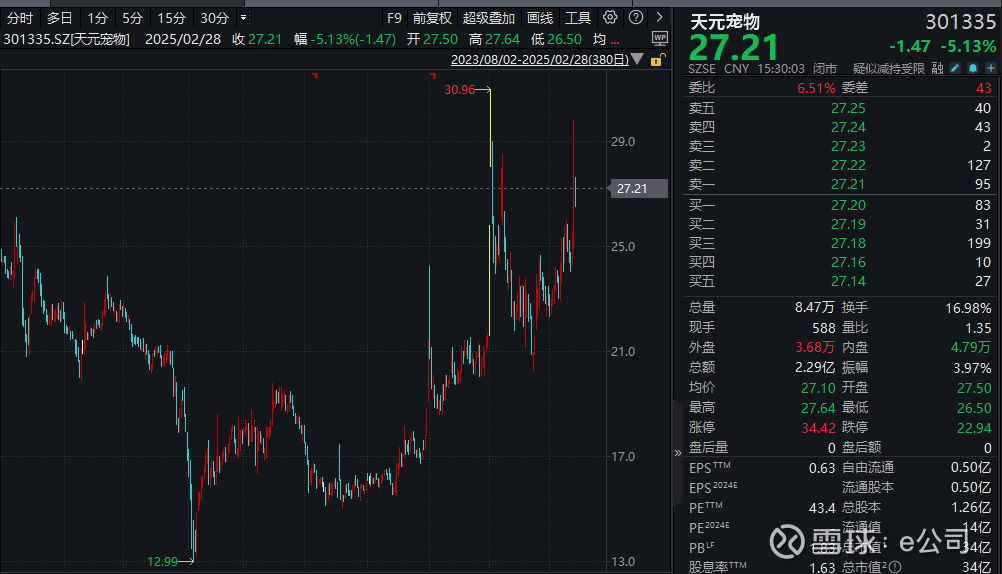The image size is (1002, 574).
Task: Click the 卖三 price 27.23
Action: [x=848, y=146]
